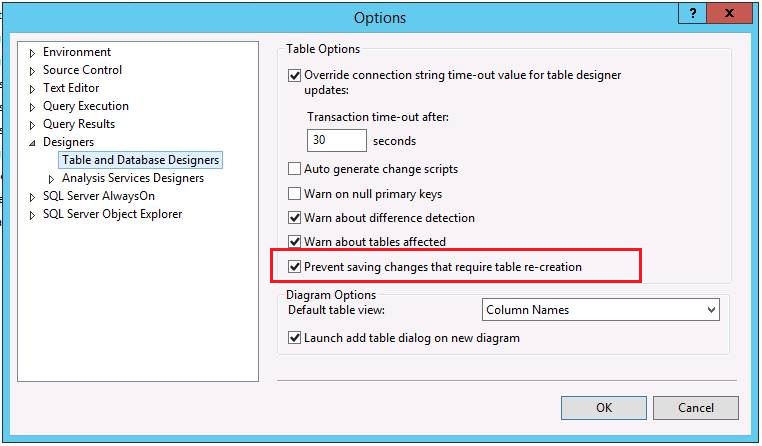Select Table and Database Designers item
Image resolution: width=762 pixels, height=446 pixels.
tap(140, 160)
